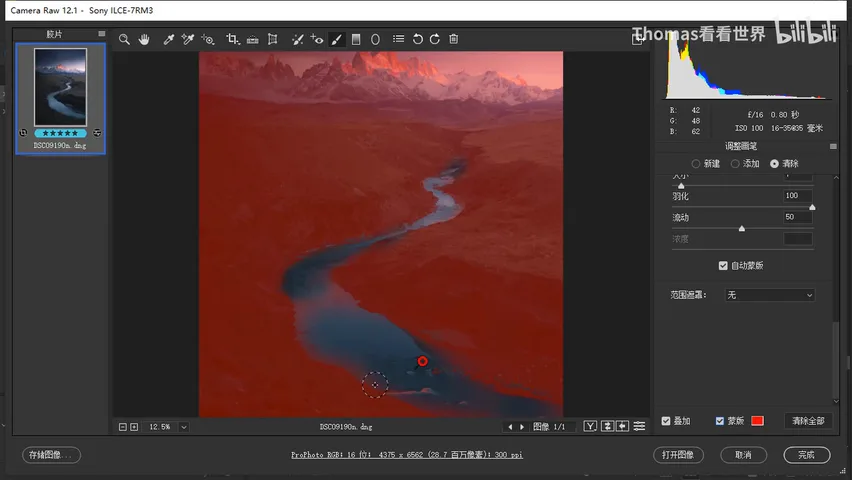Swap before and after settings
The image size is (852, 480).
pos(607,426)
